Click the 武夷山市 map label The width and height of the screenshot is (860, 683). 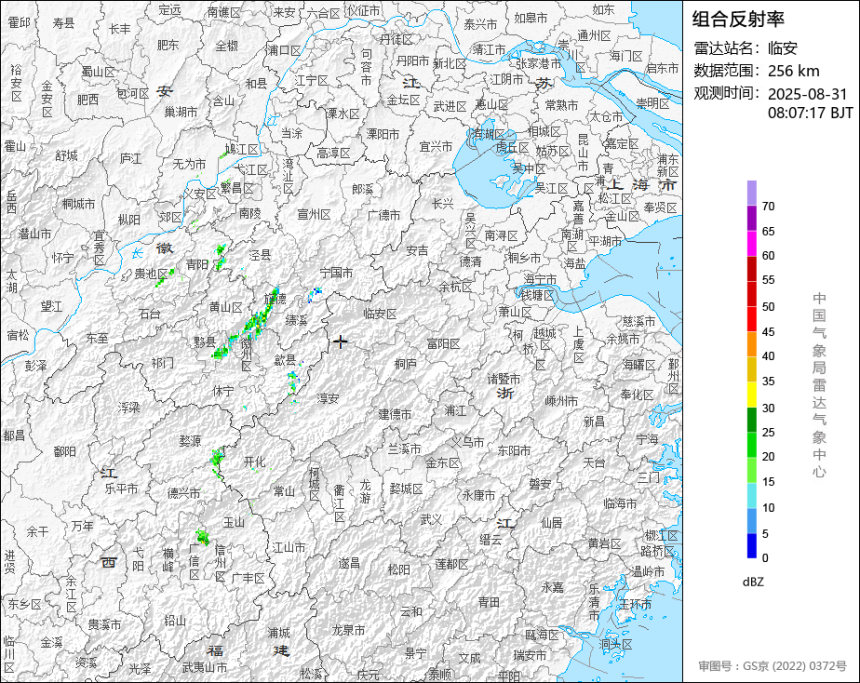(x=204, y=668)
